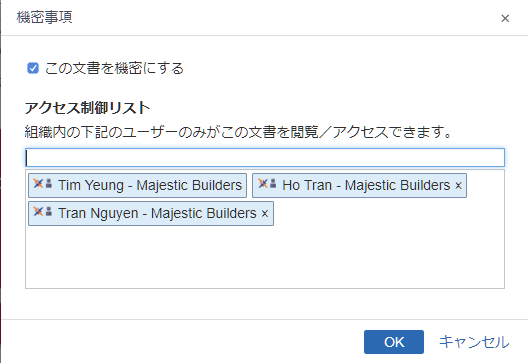Click the この文書を機密にする label text
528x363 pixels.
(x=114, y=68)
